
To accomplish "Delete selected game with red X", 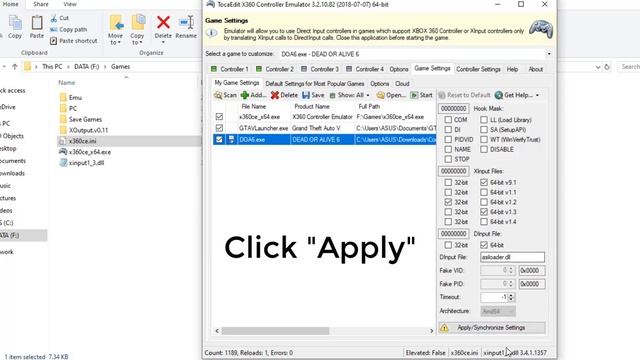I will 284,95.
